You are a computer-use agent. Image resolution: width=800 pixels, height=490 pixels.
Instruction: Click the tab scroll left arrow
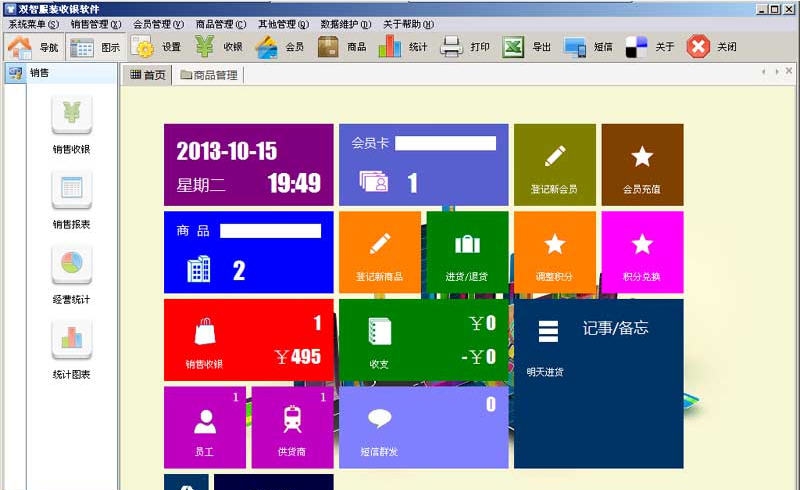(x=764, y=71)
